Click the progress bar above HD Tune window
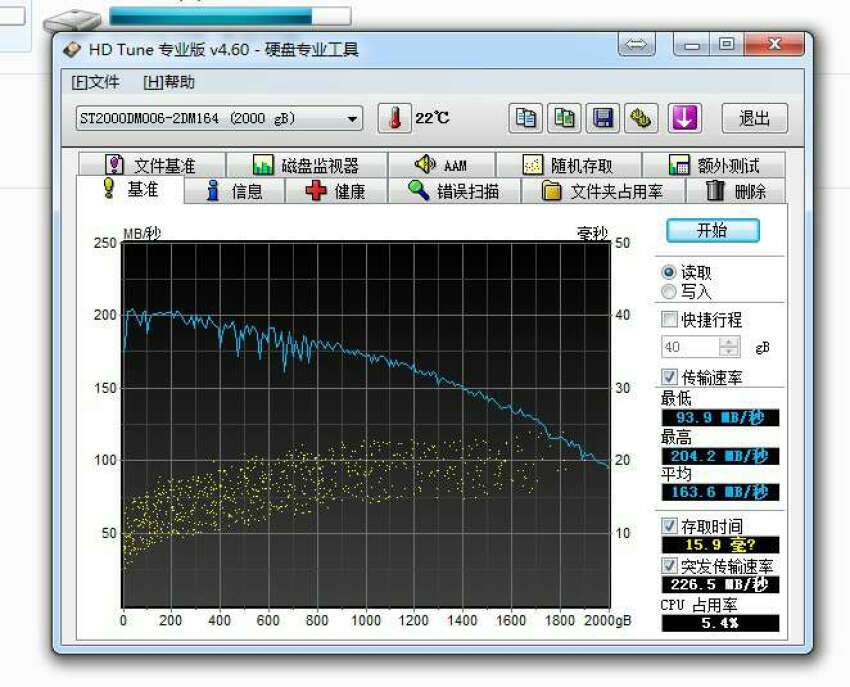This screenshot has height=687, width=850. [x=230, y=16]
